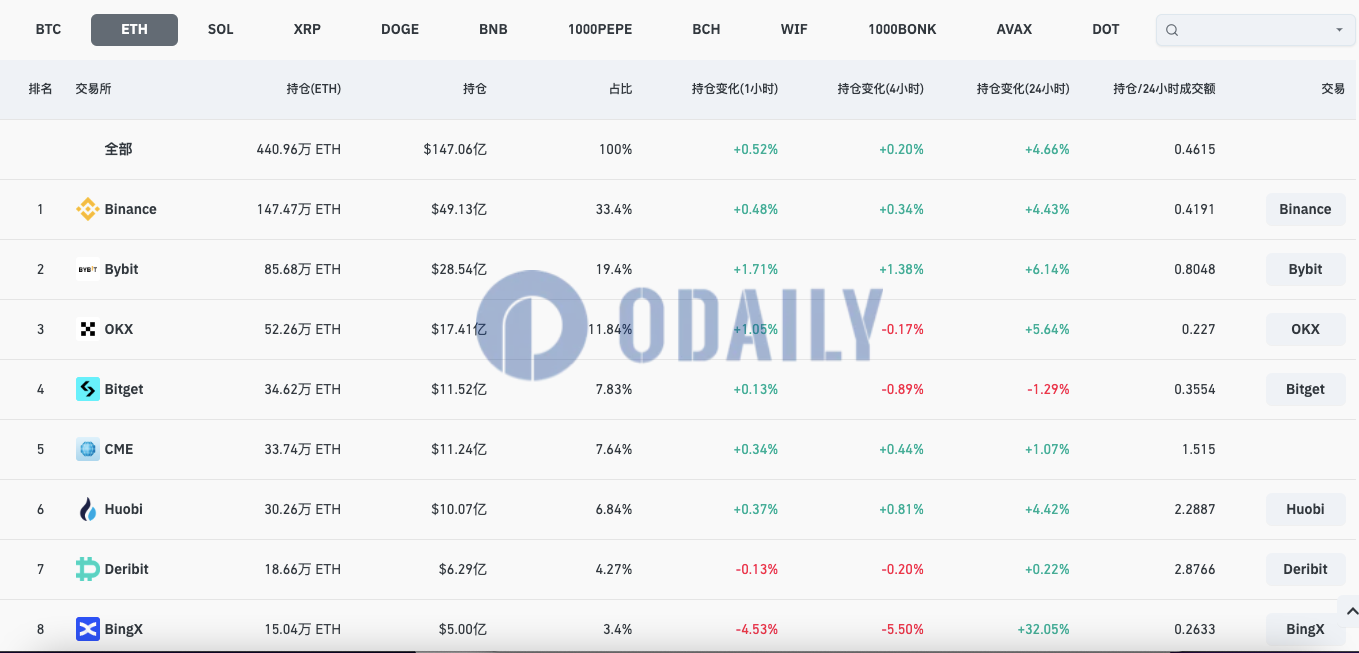Open the 1000BONK tab
1359x653 pixels.
902,29
